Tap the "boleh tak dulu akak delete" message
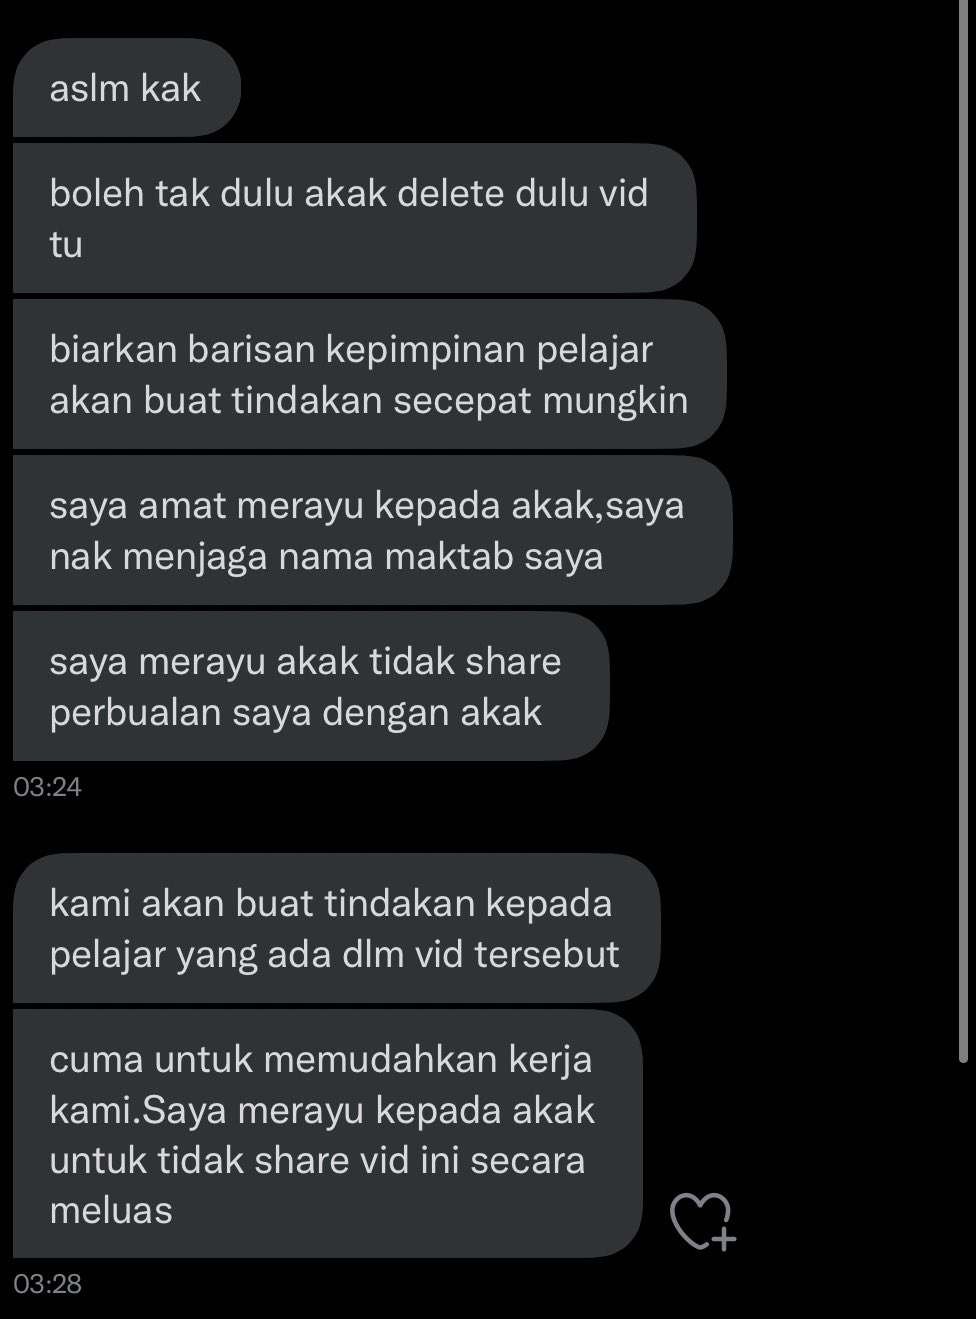Image resolution: width=976 pixels, height=1319 pixels. (x=354, y=218)
